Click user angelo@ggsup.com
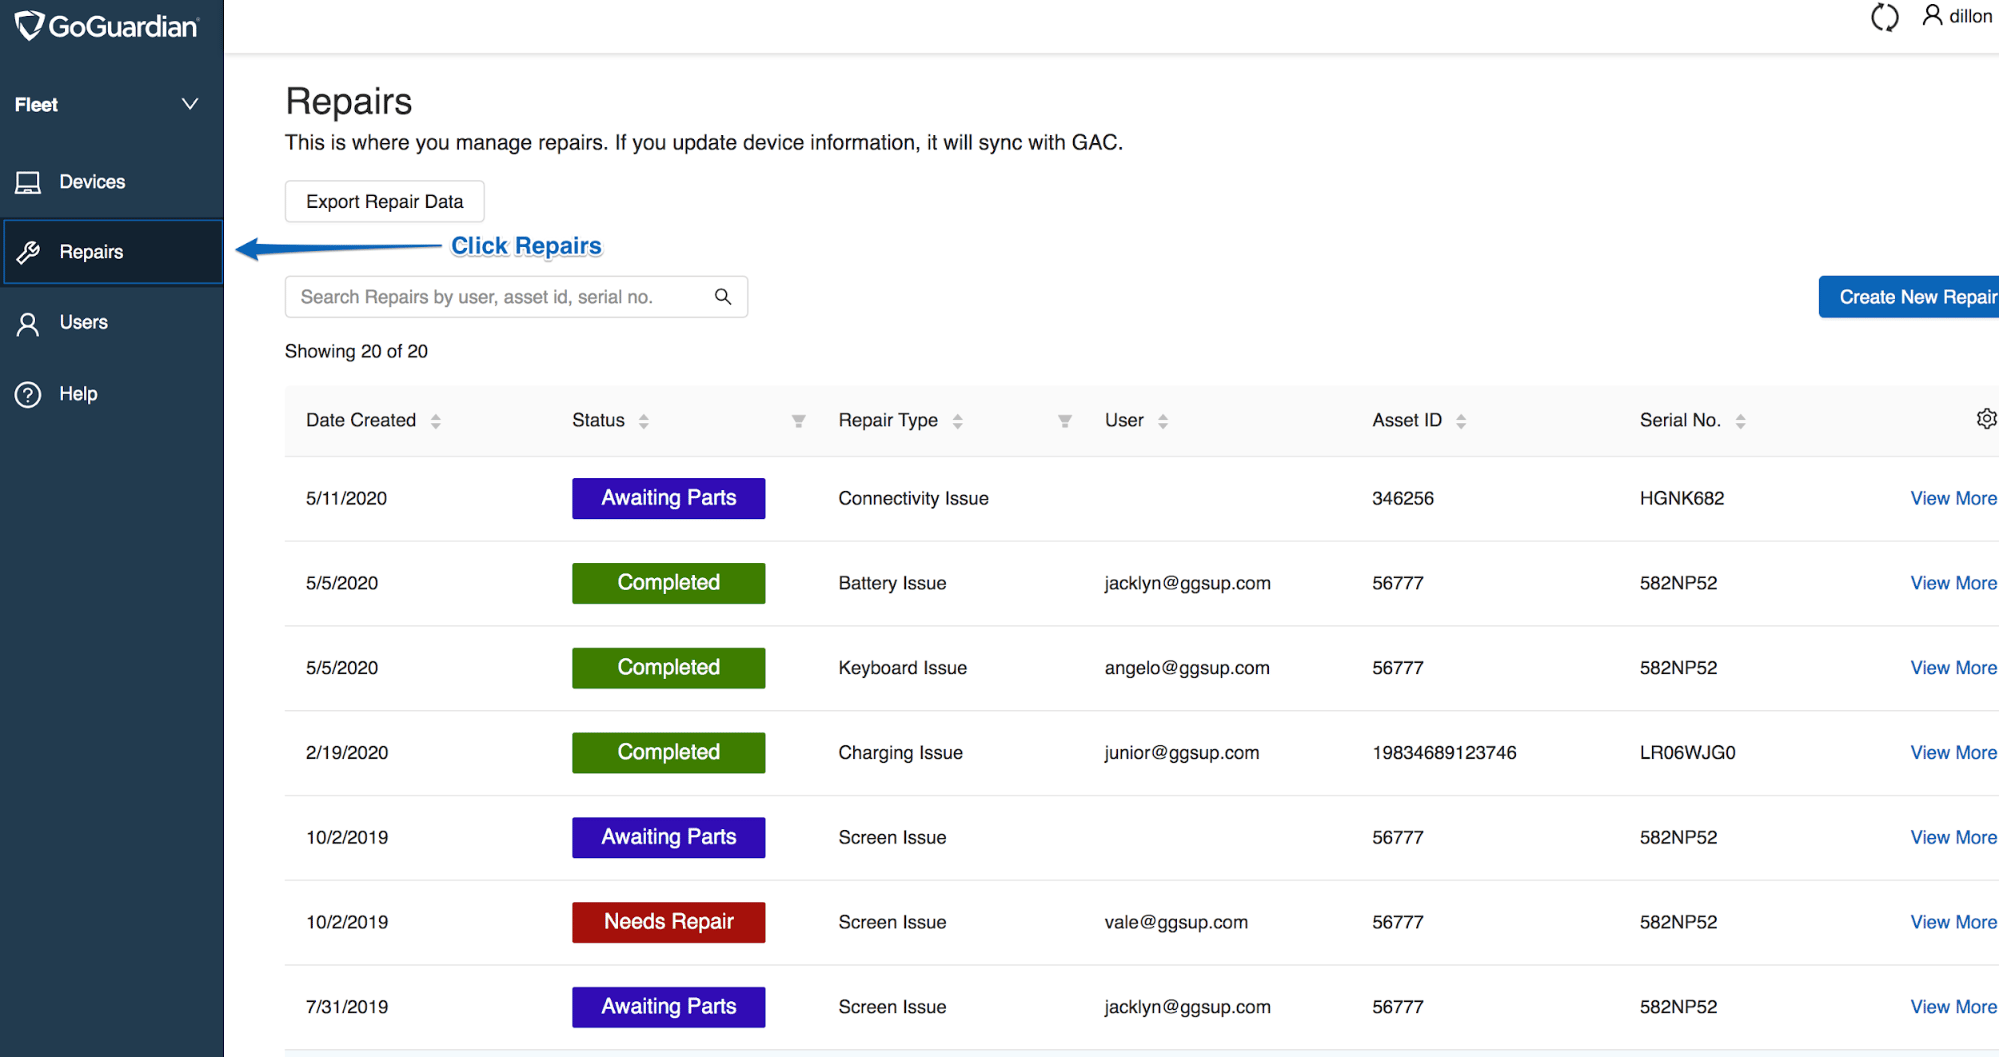Image resolution: width=1999 pixels, height=1058 pixels. [1187, 668]
